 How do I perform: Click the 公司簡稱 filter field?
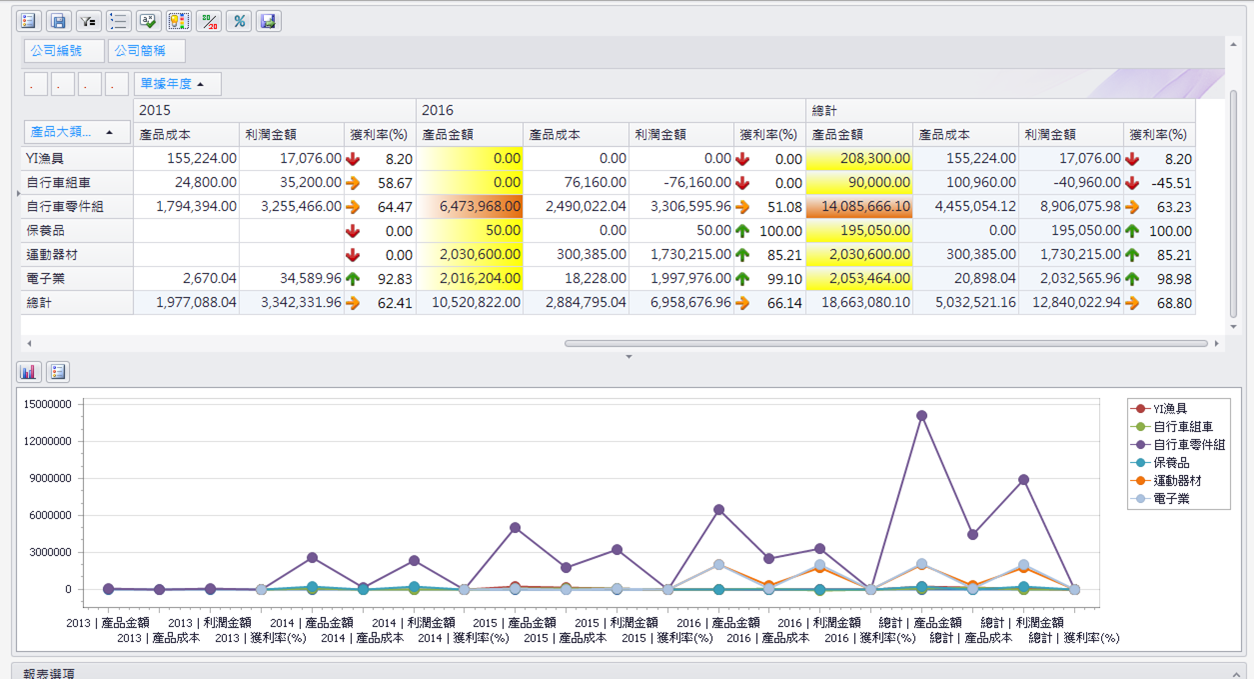[146, 51]
